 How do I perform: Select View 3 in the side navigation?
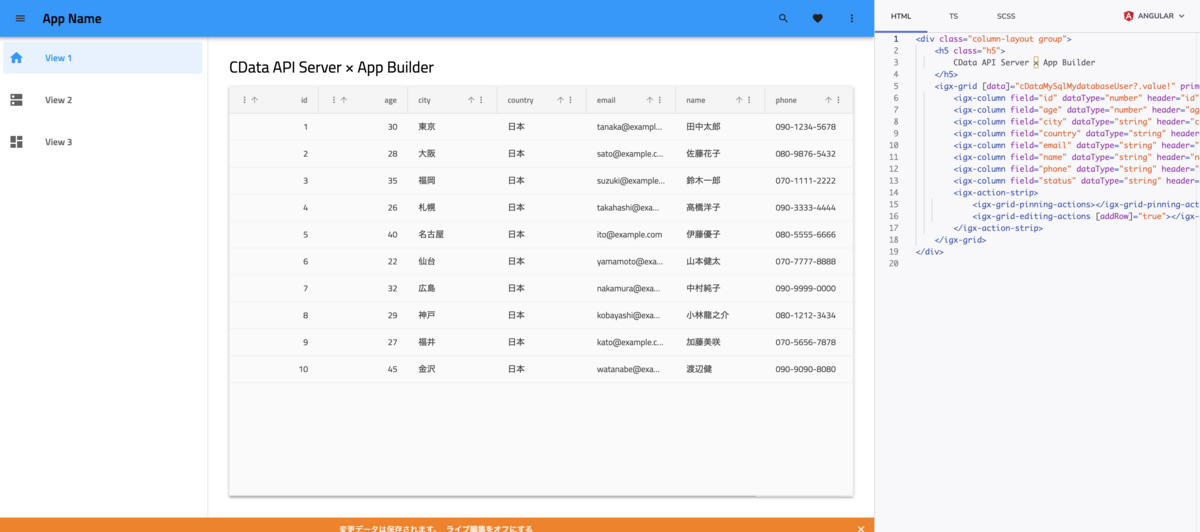[103, 142]
